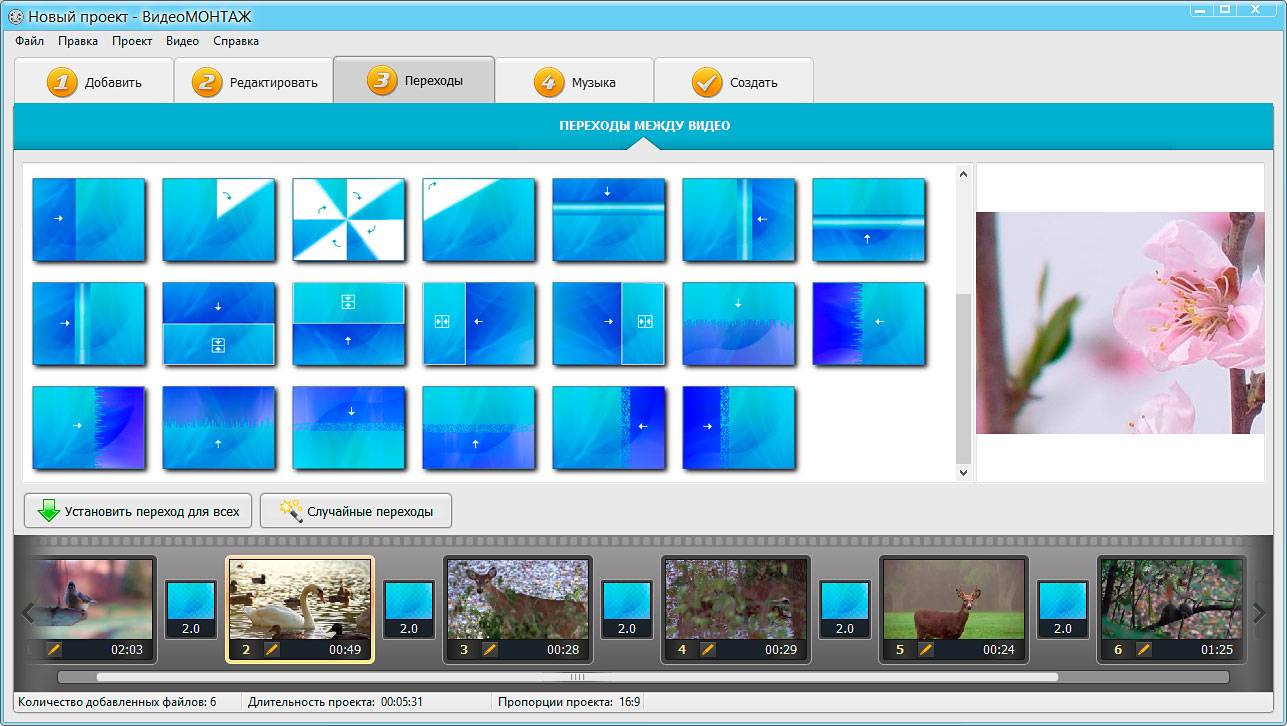Screen dimensions: 1287x726
Task: Pick the diagonal rotate wipe transition
Action: [x=479, y=220]
